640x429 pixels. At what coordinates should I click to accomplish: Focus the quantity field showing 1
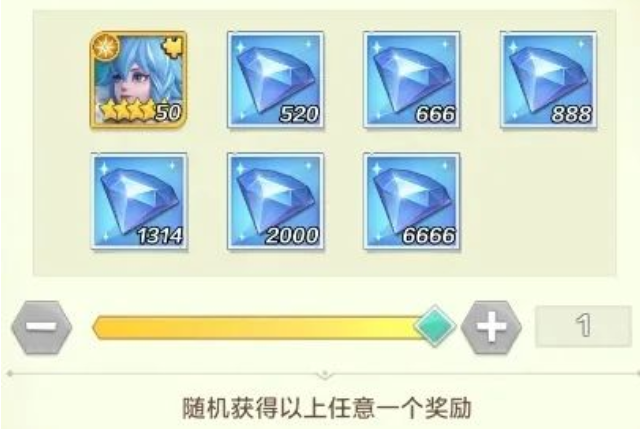point(584,326)
